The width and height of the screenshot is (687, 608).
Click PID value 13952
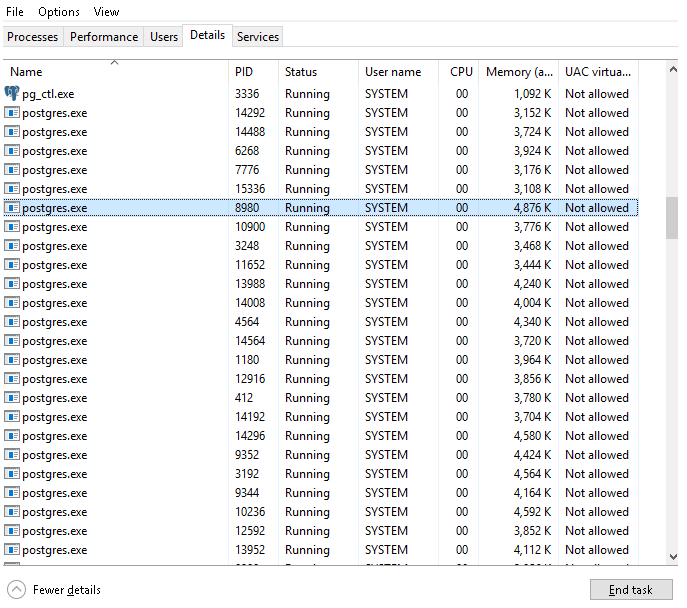click(x=250, y=550)
